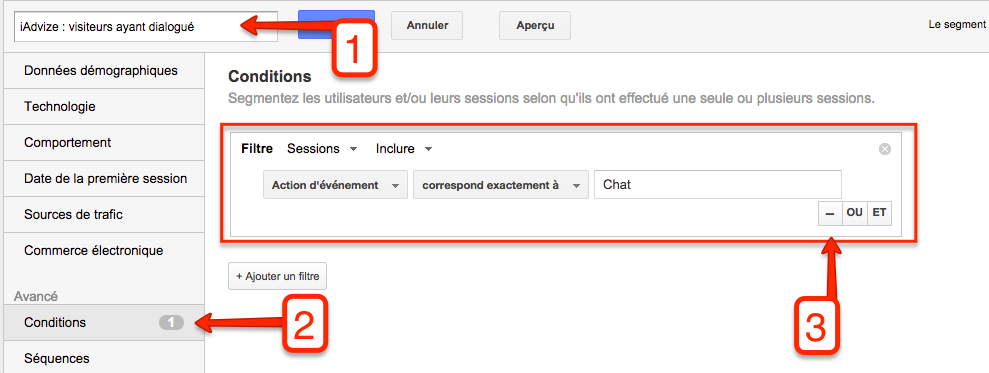Click the segment name field 'iAdvize : visiteurs ayant dialogué'
The image size is (989, 373).
click(146, 27)
